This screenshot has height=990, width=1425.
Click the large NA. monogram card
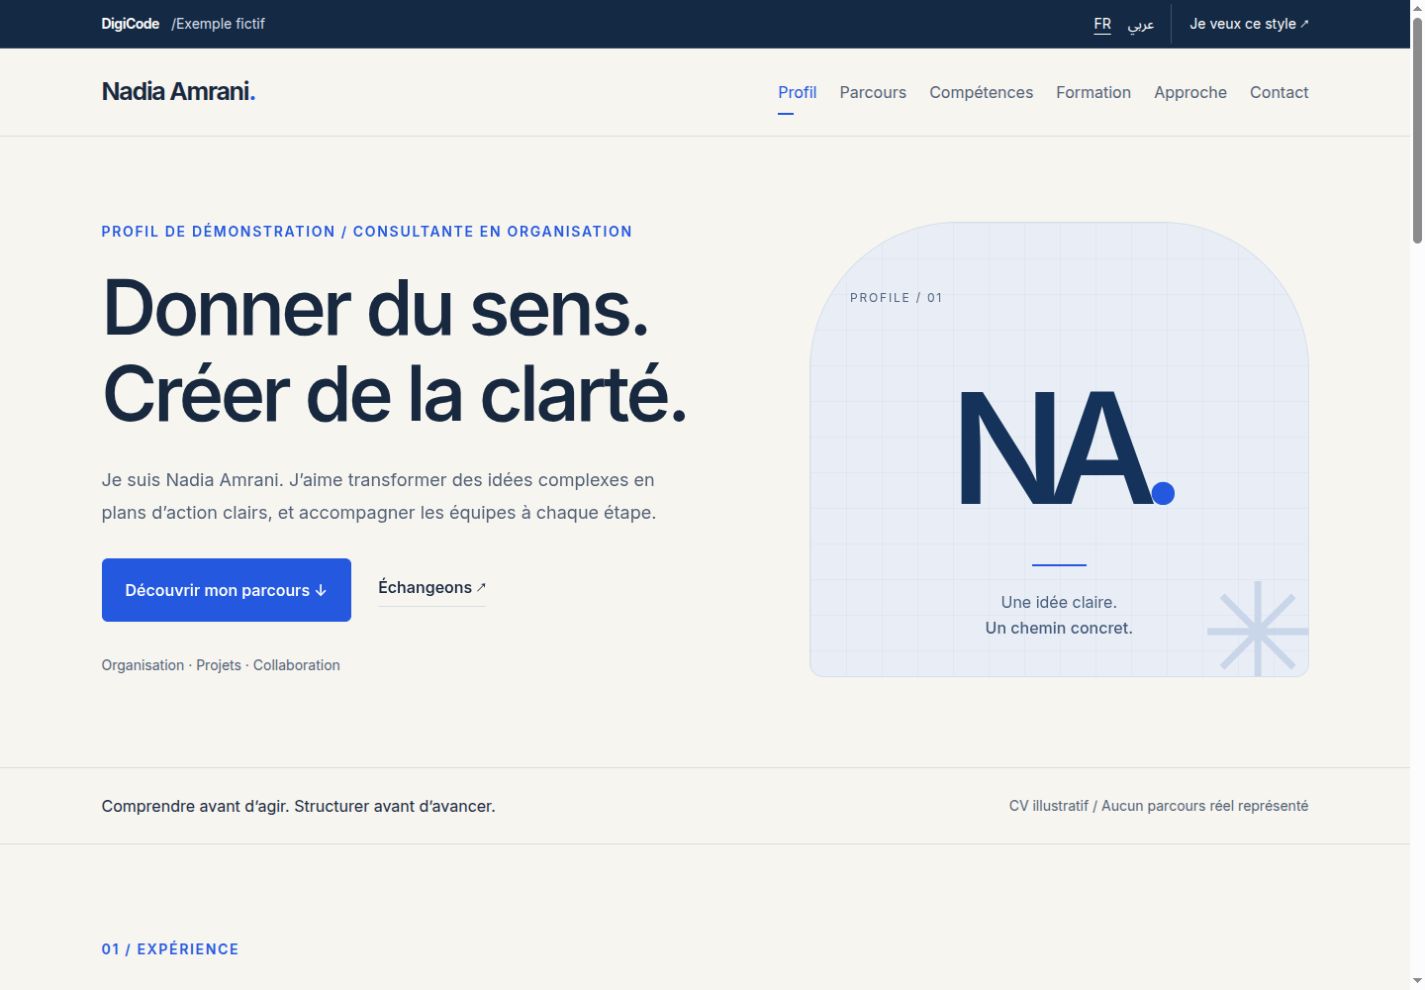tap(1059, 450)
